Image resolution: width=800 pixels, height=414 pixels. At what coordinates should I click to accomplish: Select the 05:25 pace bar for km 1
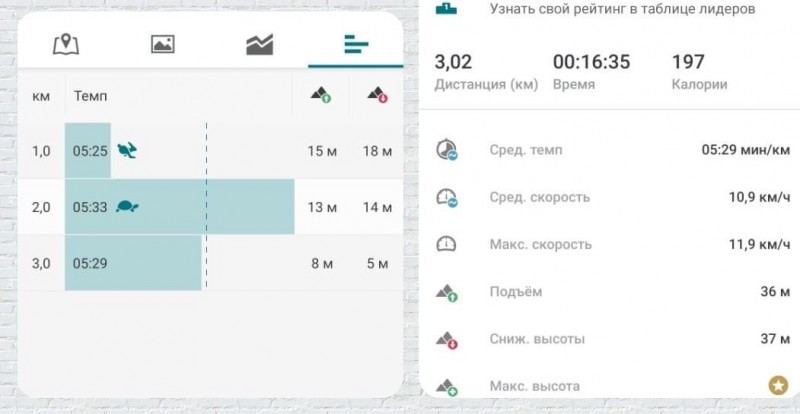tap(88, 151)
